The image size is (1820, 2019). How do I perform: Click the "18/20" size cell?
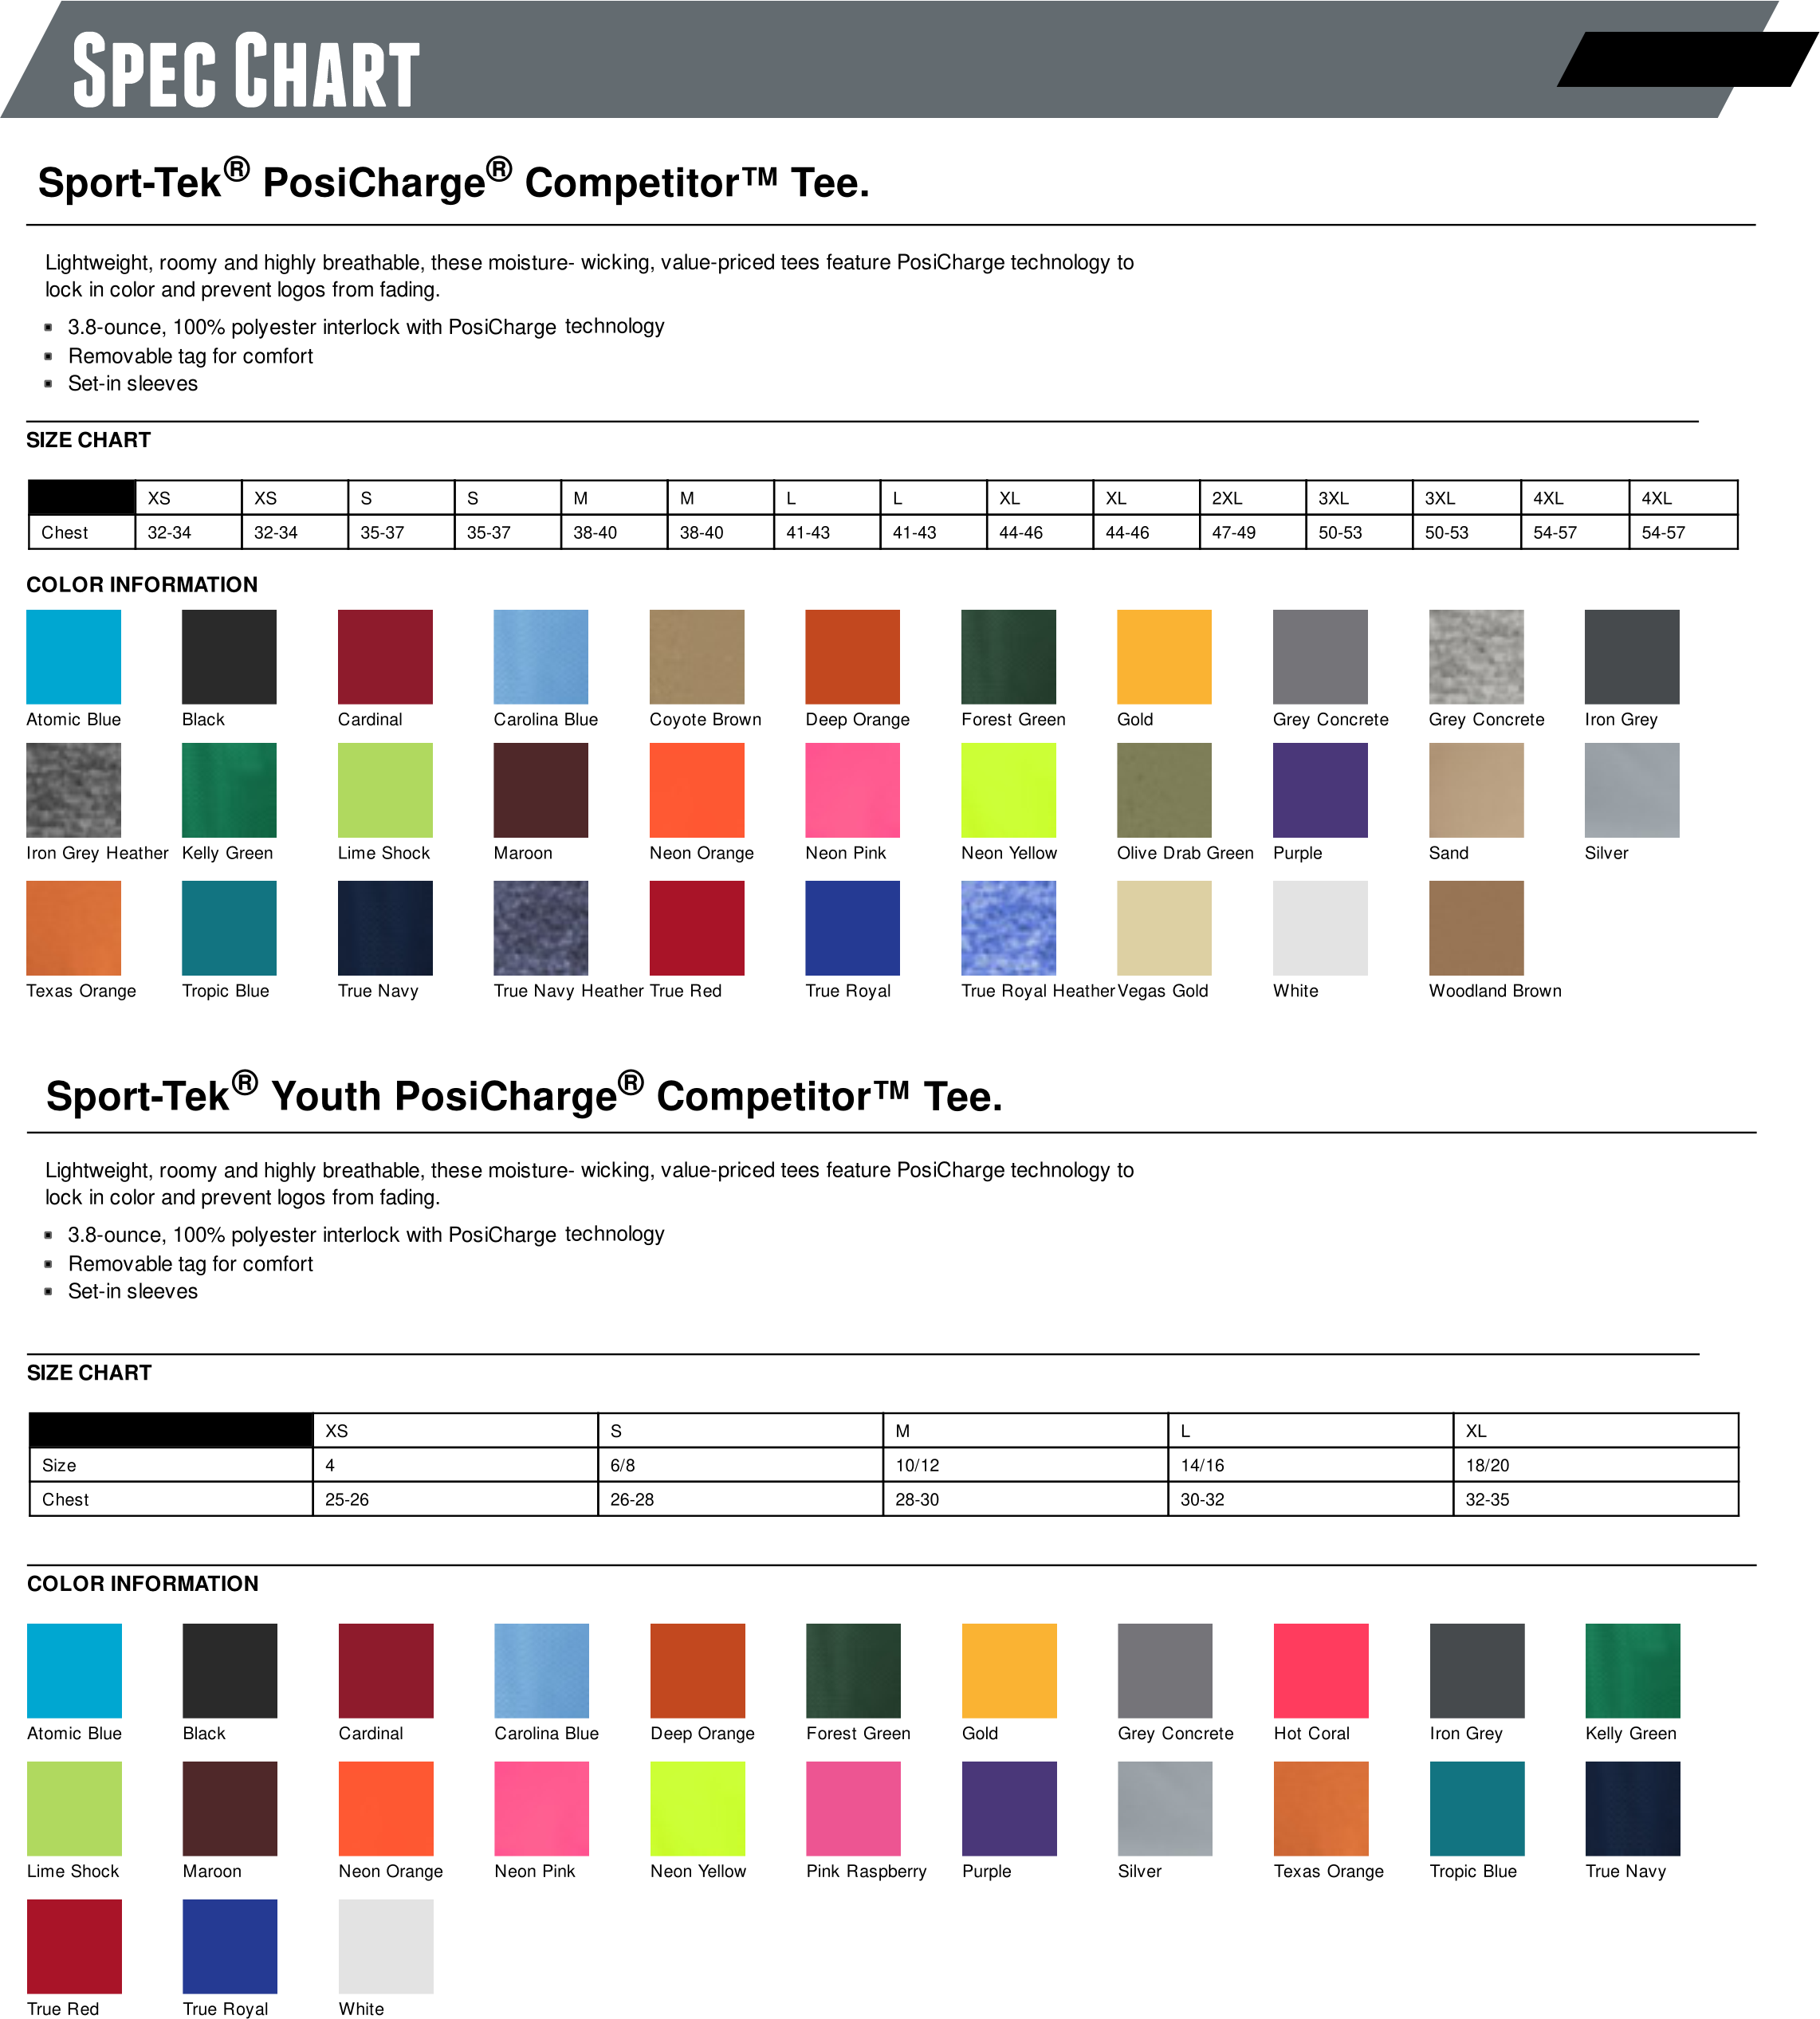1596,1465
